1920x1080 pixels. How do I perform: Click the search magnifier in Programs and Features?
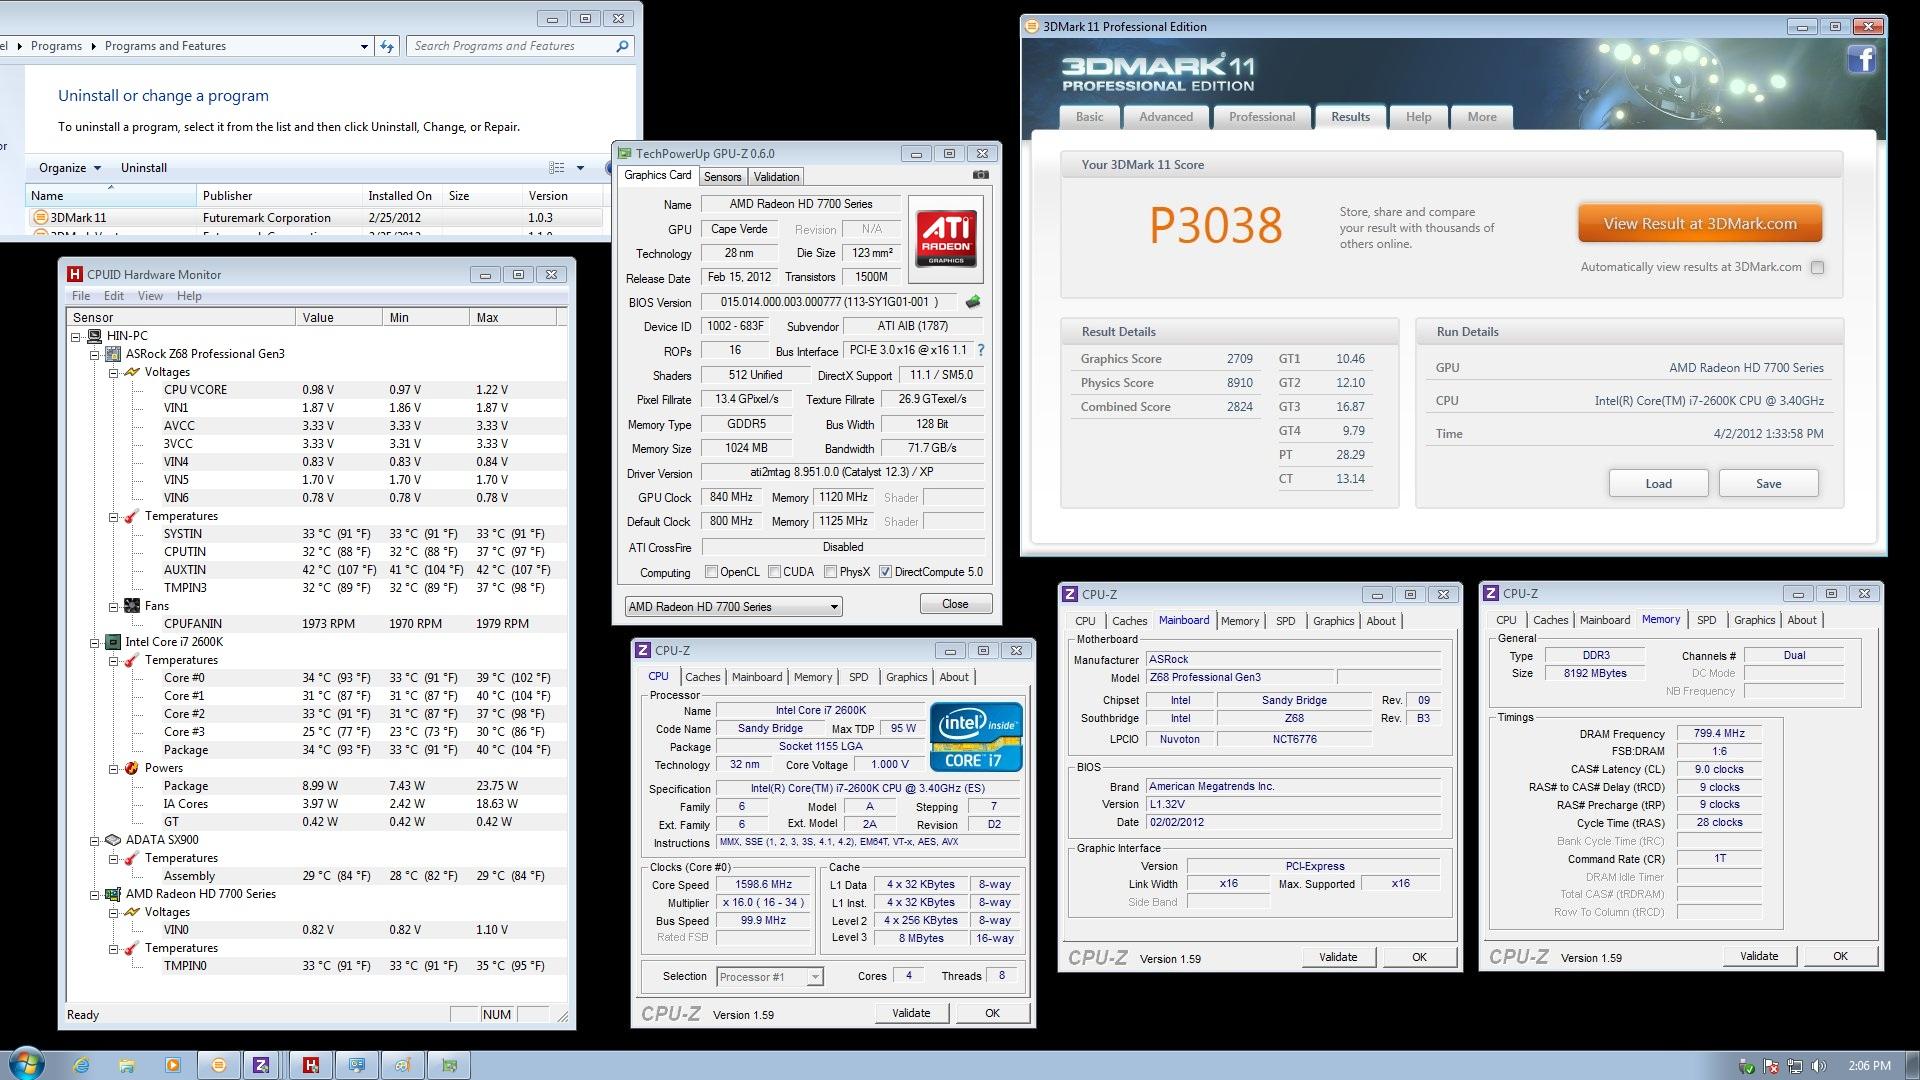(x=622, y=46)
